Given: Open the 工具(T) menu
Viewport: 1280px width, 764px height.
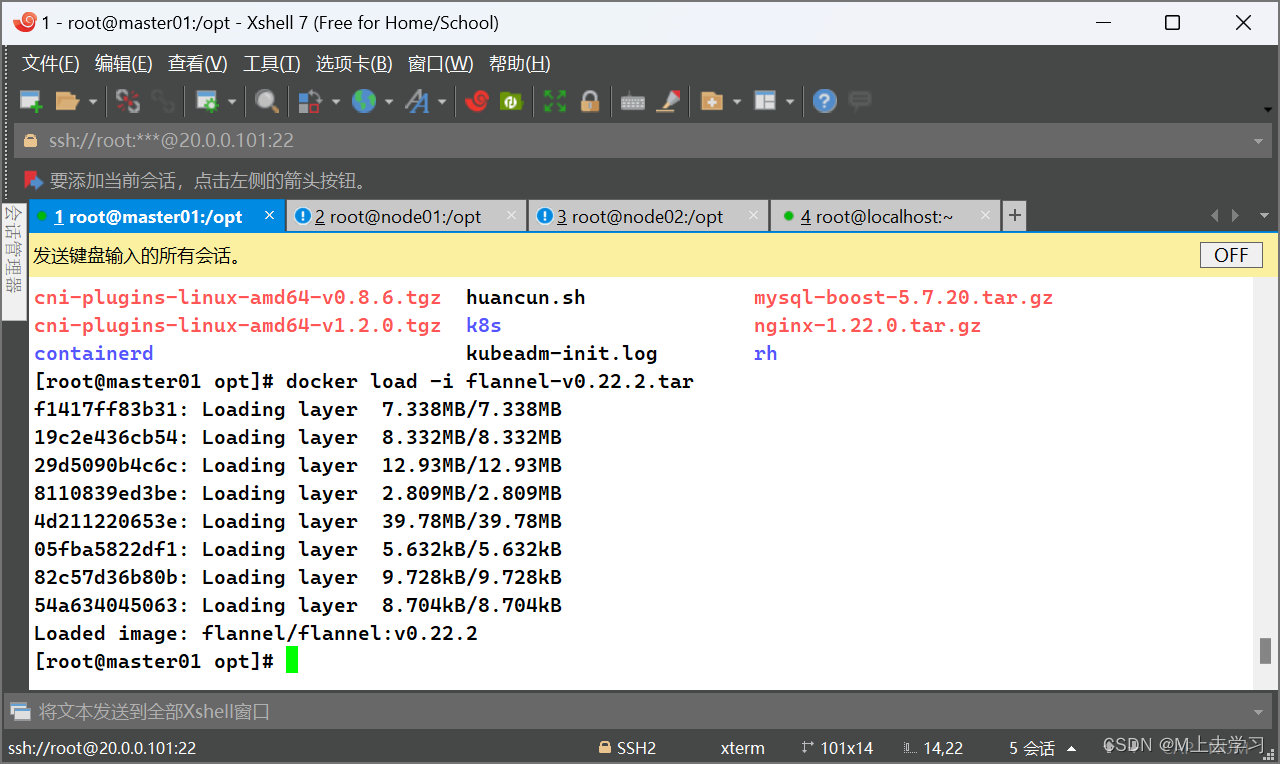Looking at the screenshot, I should (272, 64).
